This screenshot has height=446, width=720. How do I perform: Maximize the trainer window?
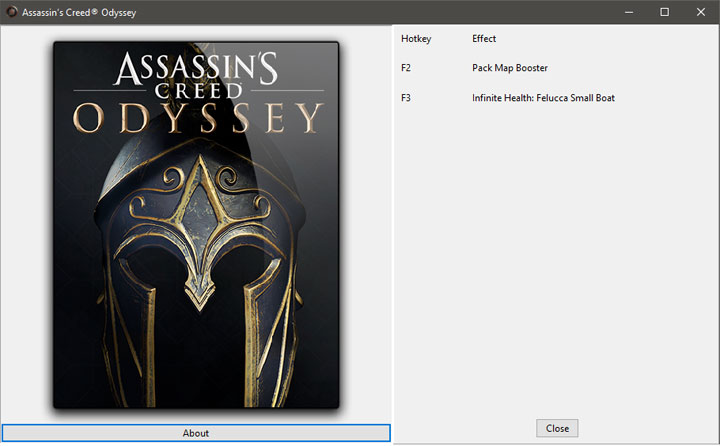point(664,12)
